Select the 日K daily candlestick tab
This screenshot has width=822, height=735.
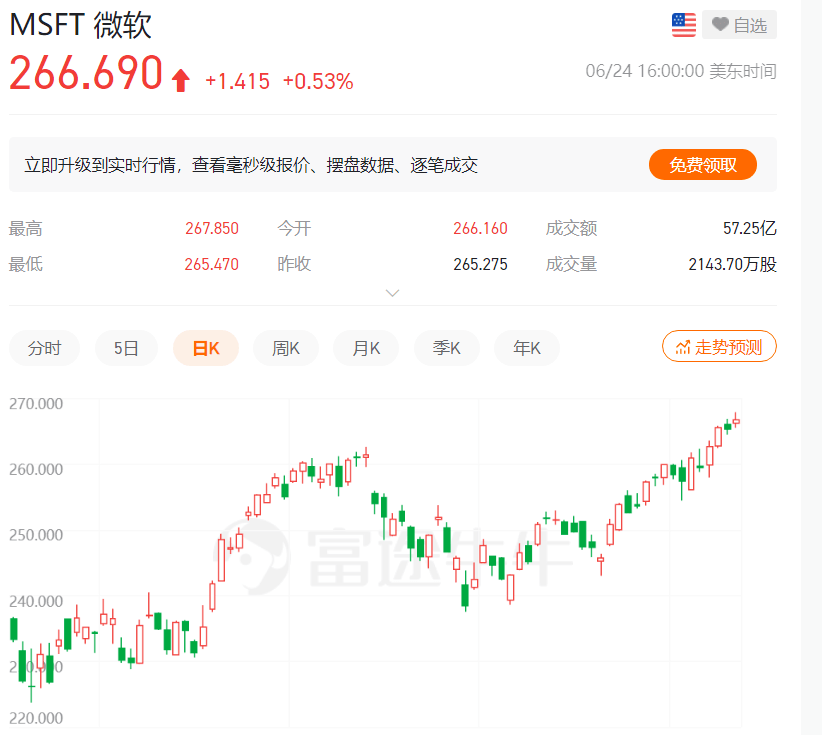point(206,348)
